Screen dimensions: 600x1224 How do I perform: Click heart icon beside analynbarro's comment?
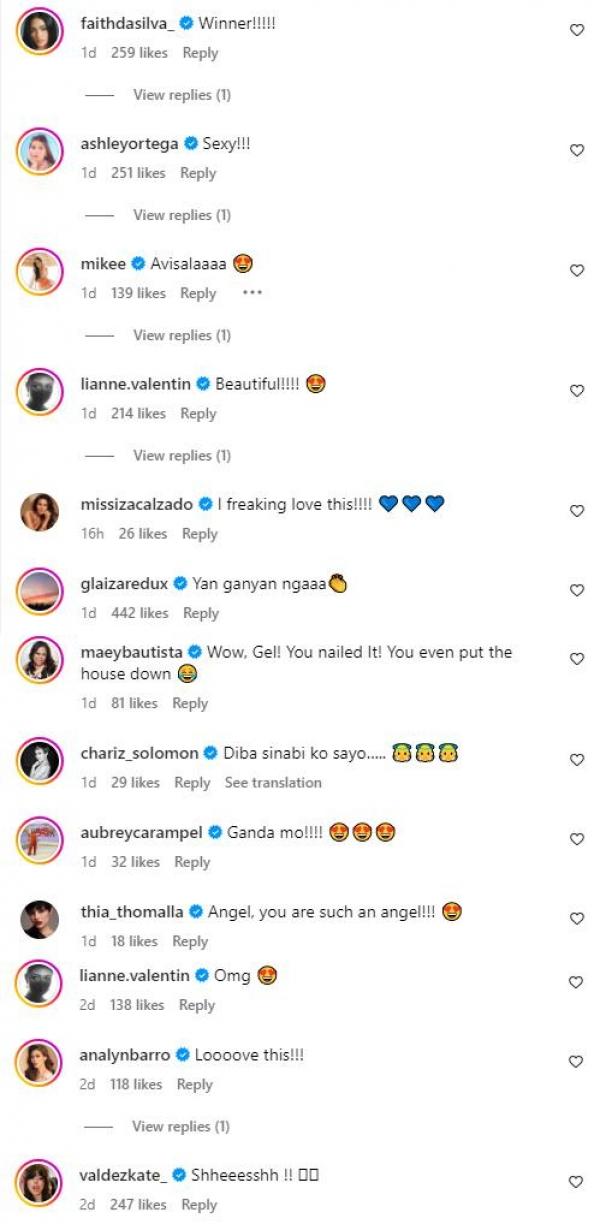(x=576, y=1062)
